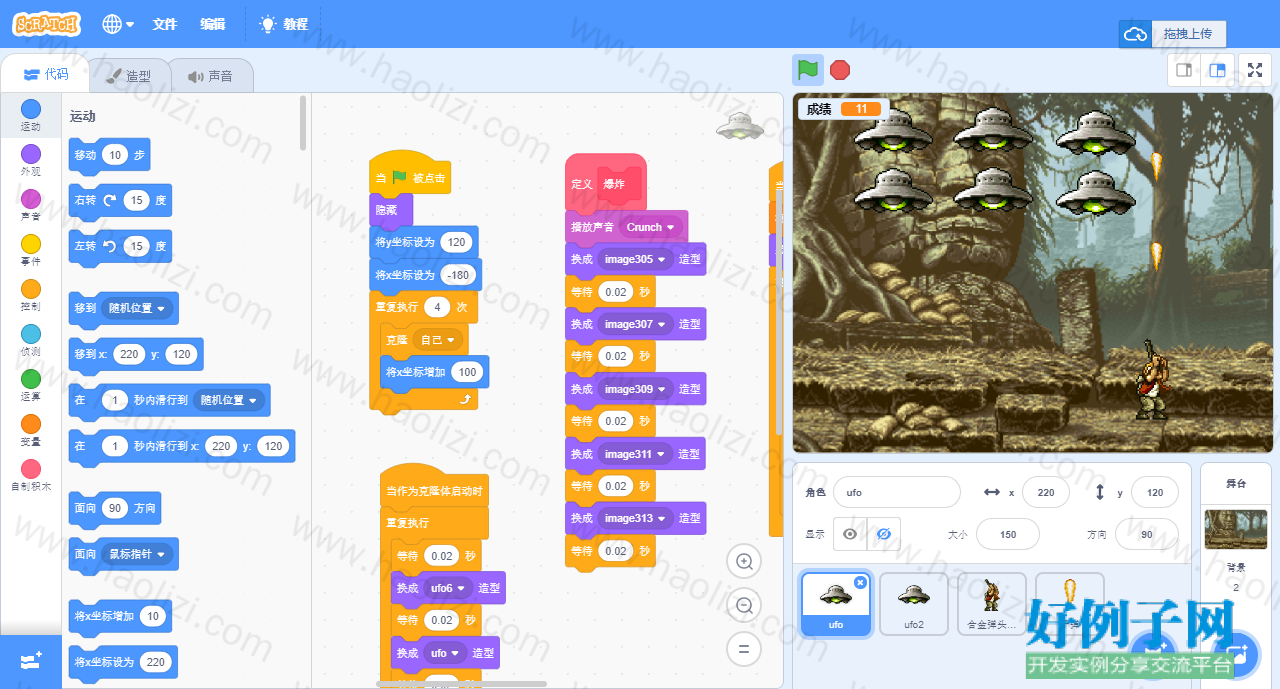Select the 变量 block category
Image resolution: width=1280 pixels, height=689 pixels.
pyautogui.click(x=31, y=430)
